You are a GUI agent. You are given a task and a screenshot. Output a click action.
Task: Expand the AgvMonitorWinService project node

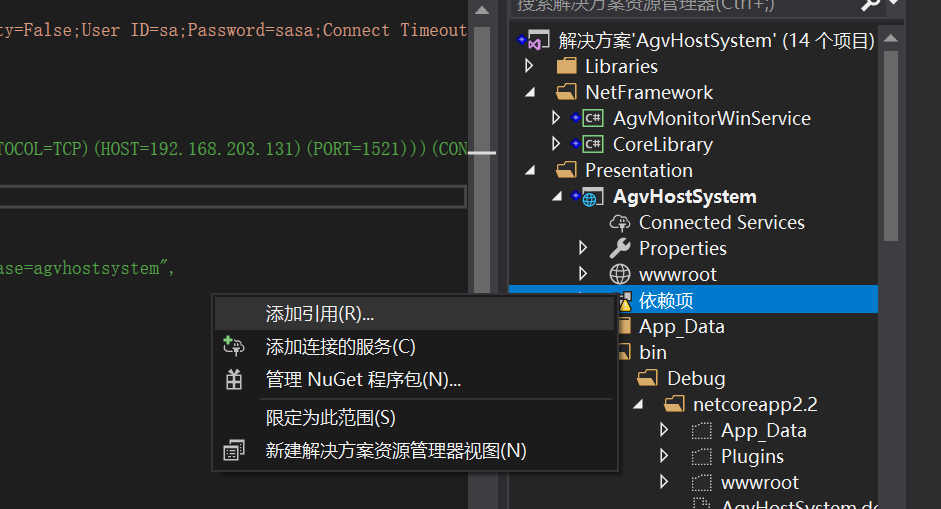pos(556,118)
